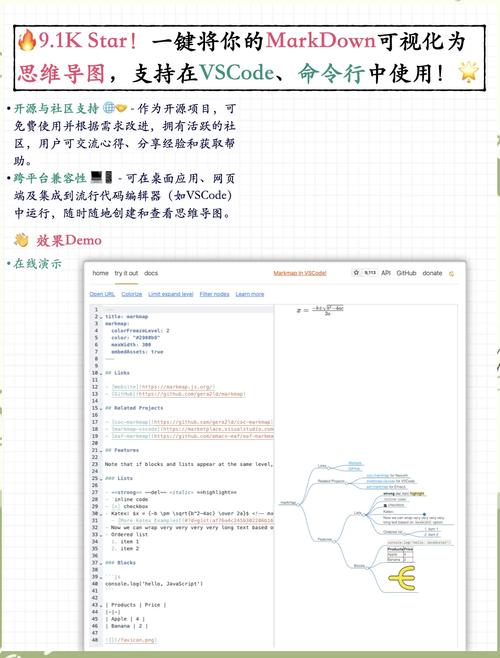
Task: Click the KaTeX formula in the preview pane
Action: point(320,310)
